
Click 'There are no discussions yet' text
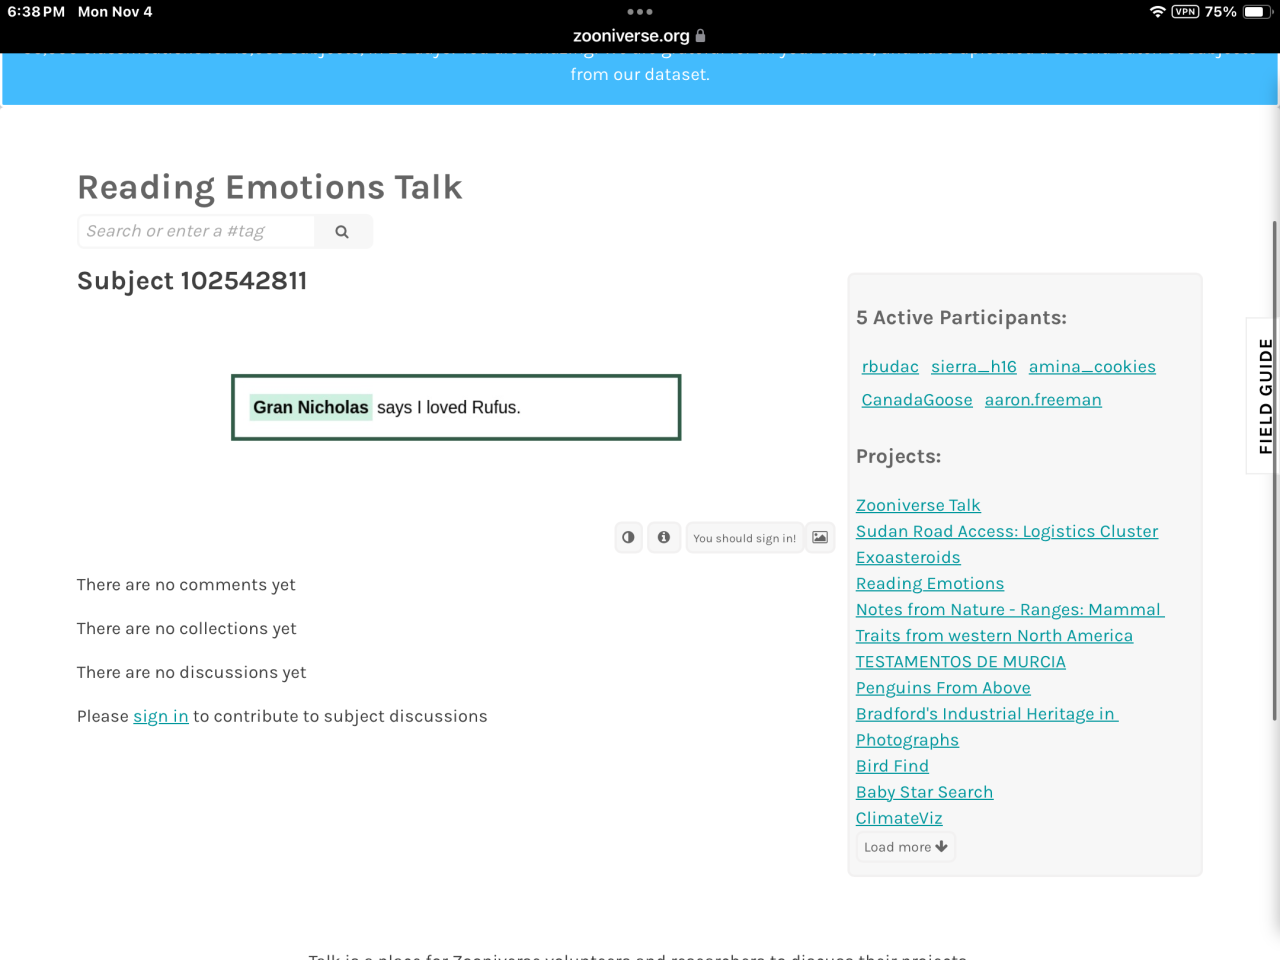192,673
